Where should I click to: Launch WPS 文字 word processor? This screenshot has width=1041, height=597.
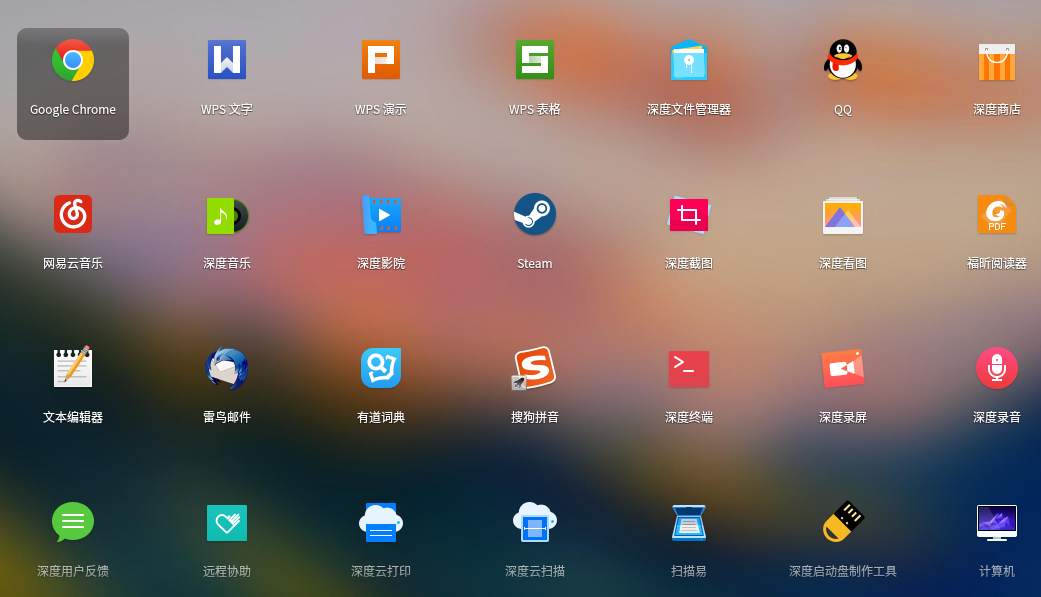tap(227, 60)
